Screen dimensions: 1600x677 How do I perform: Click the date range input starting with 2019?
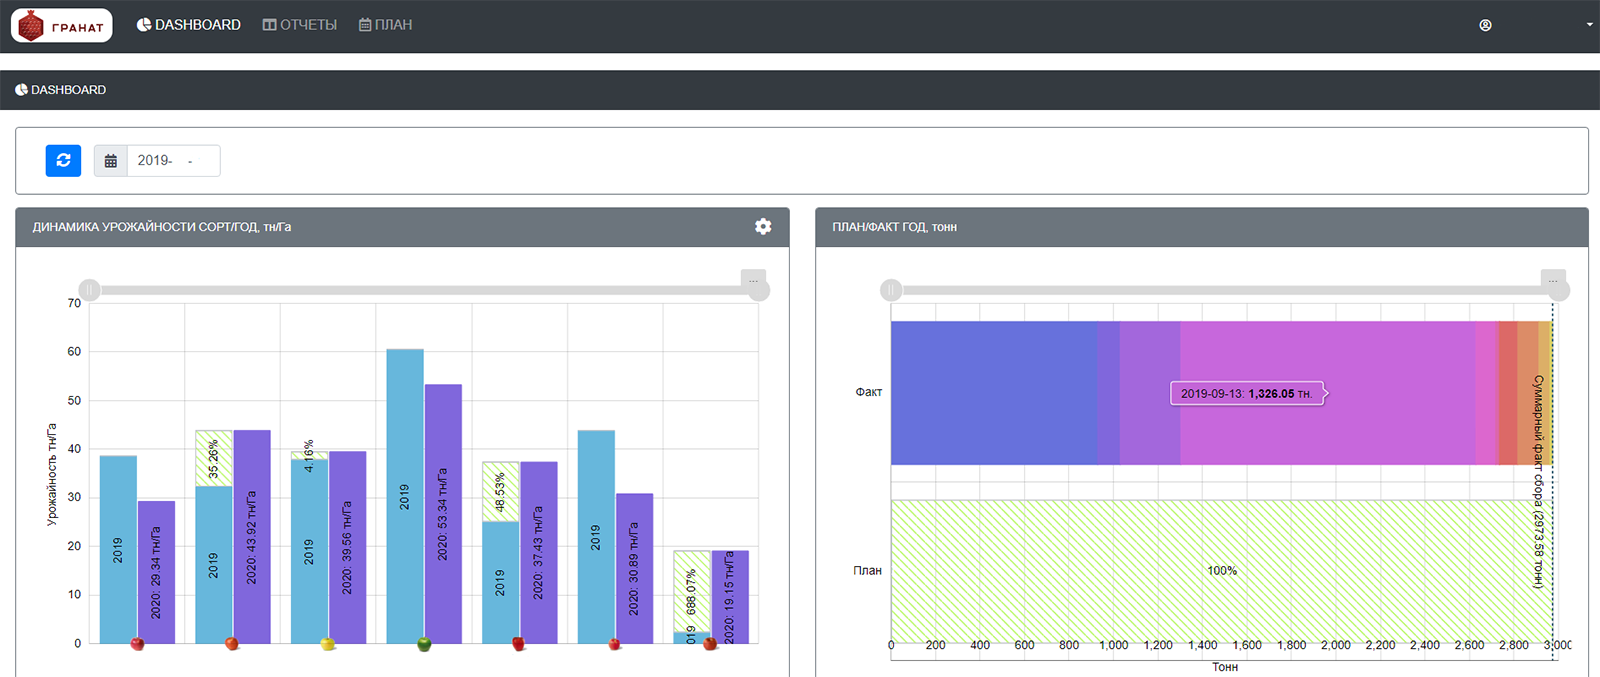coord(173,161)
